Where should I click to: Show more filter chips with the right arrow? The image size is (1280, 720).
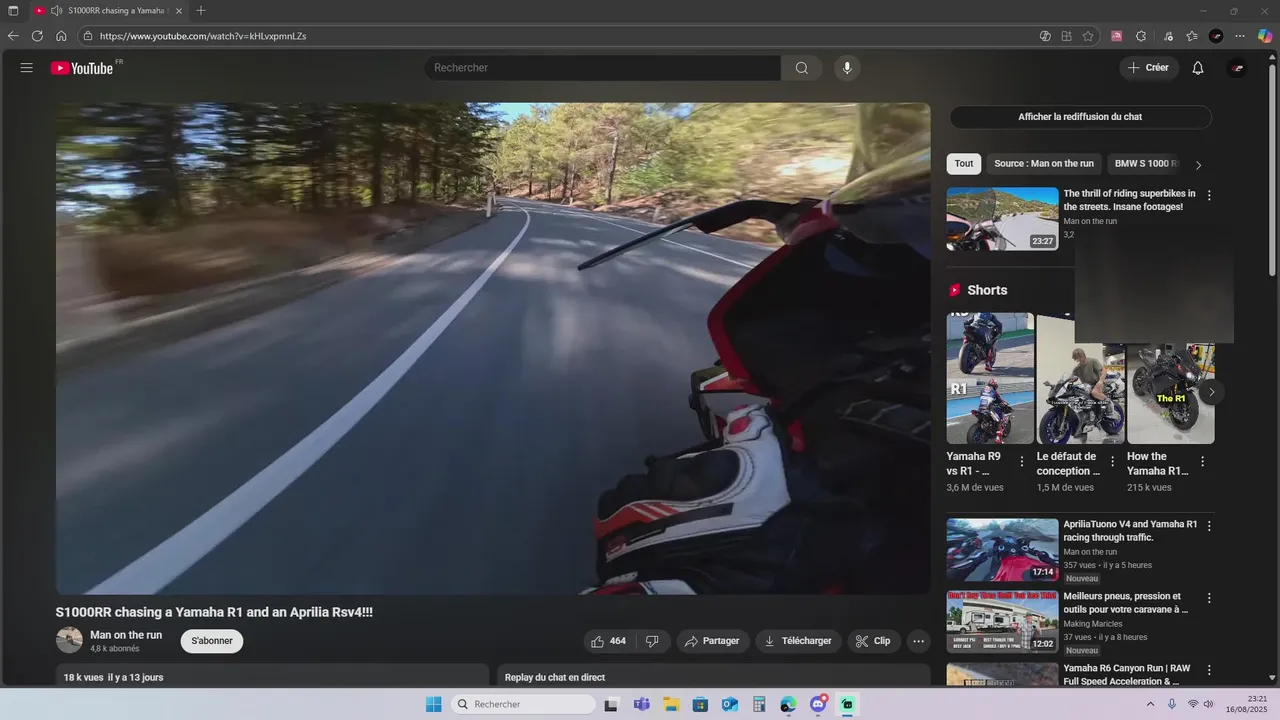click(1198, 165)
